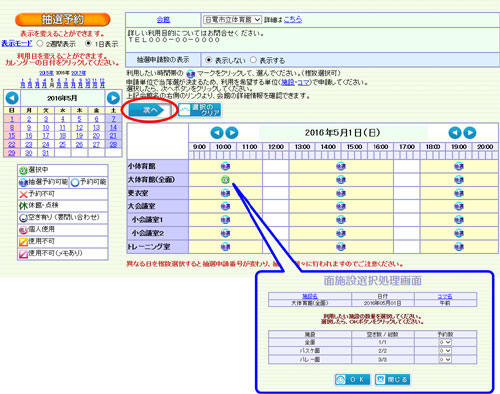This screenshot has width=500, height=394.
Task: Click the 会館 header link
Action: point(163,20)
